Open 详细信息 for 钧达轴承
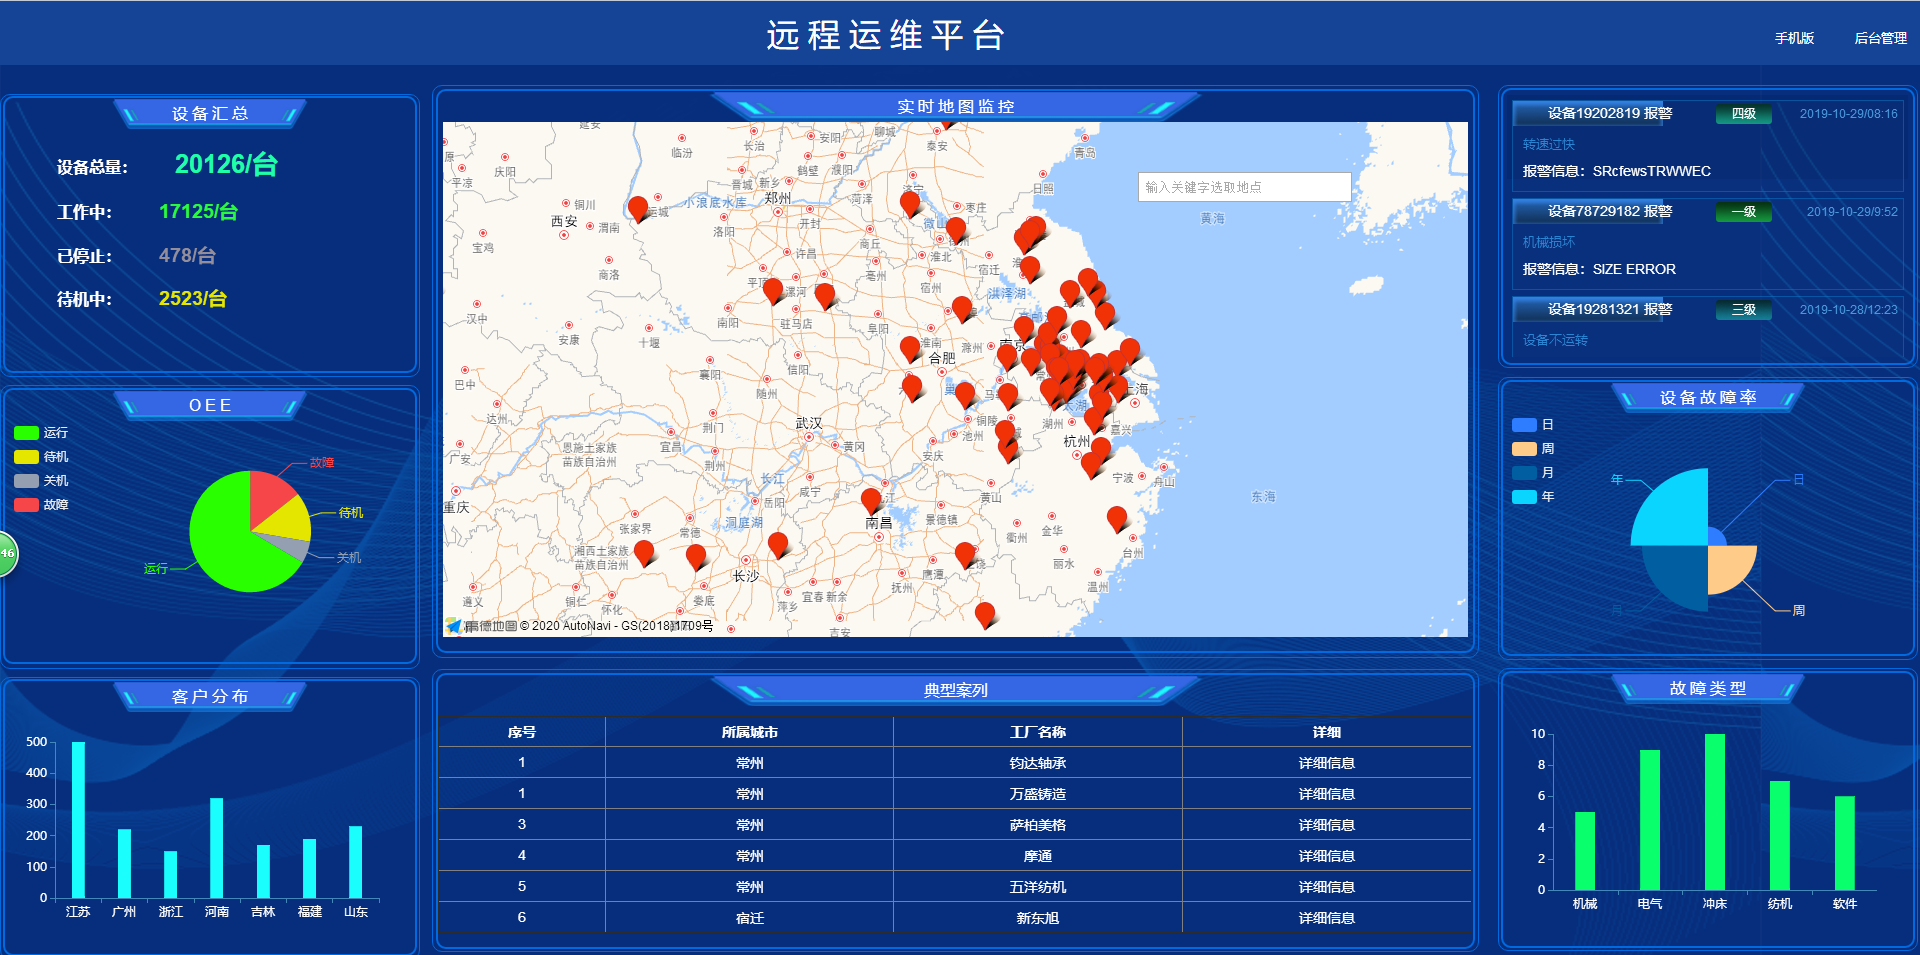This screenshot has height=955, width=1920. coord(1326,763)
